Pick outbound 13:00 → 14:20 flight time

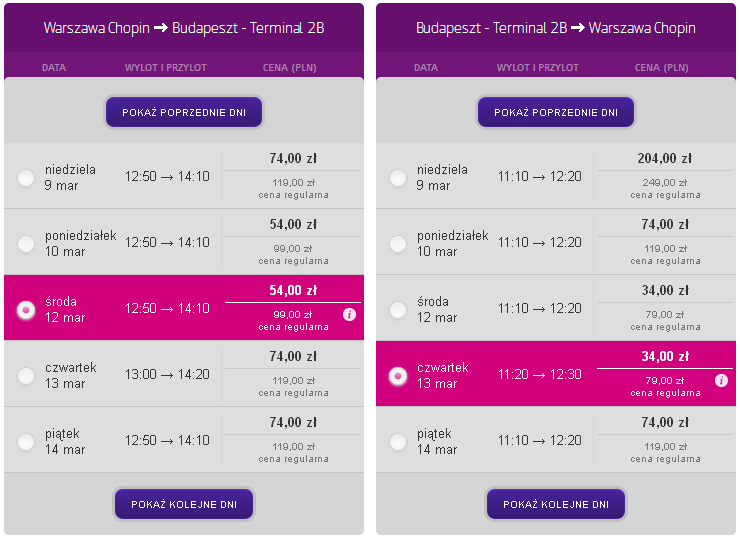[x=167, y=374]
